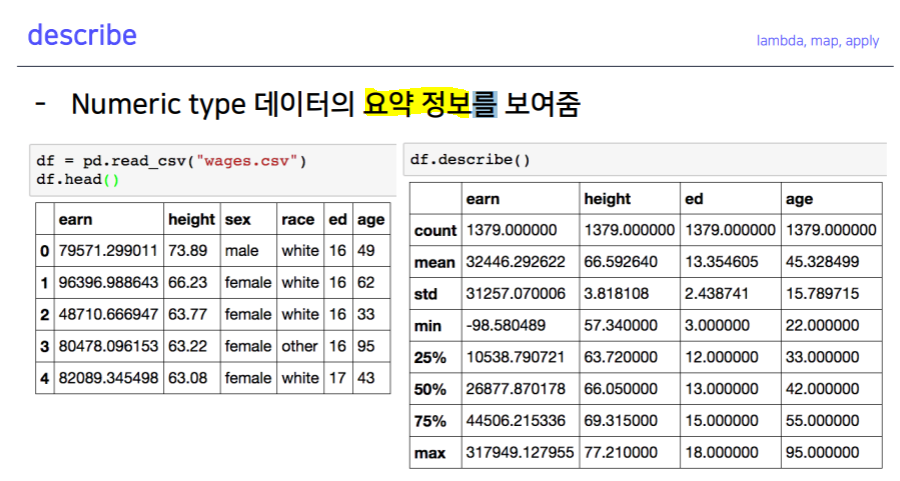
Task: Click std ed value 2.438741
Action: tap(717, 293)
